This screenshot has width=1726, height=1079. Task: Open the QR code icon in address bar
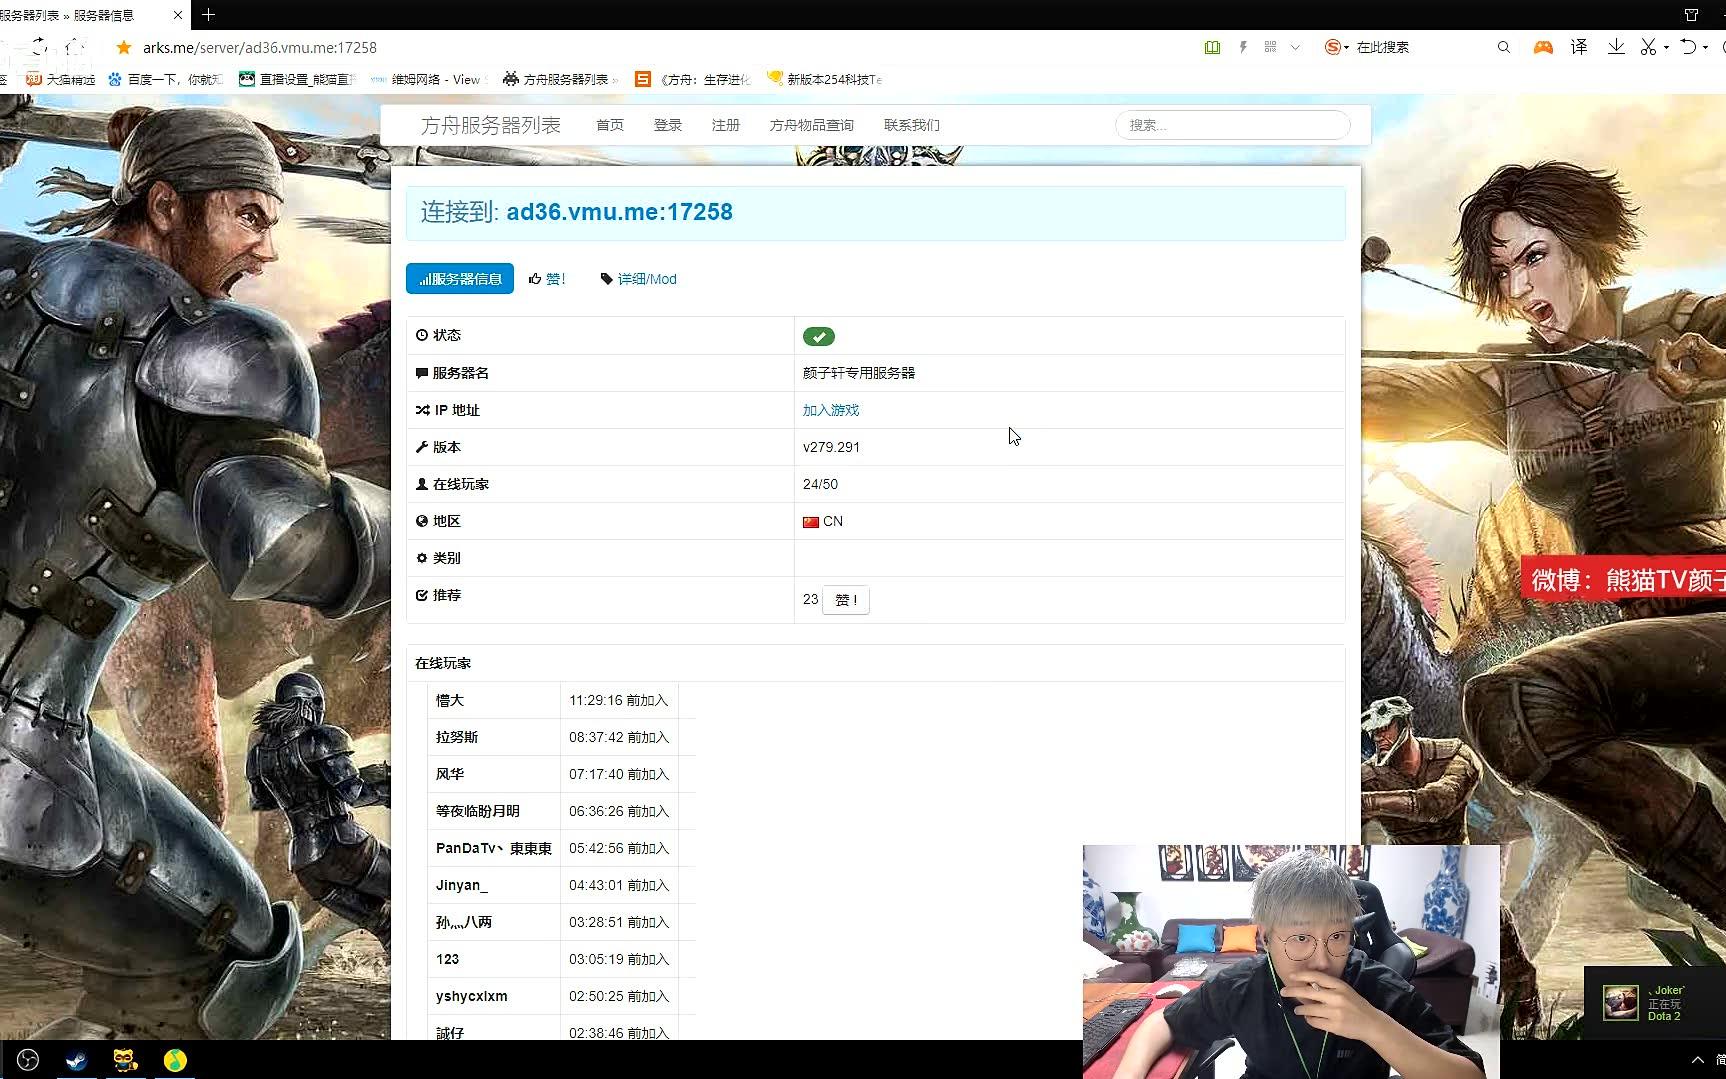point(1270,47)
